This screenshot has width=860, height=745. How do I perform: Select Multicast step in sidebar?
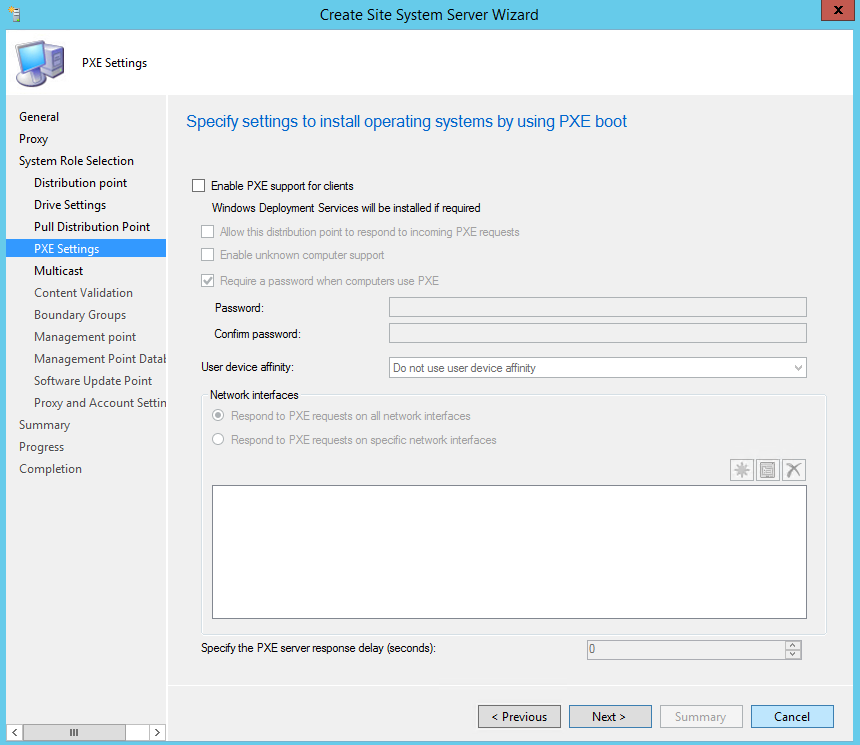click(x=59, y=270)
